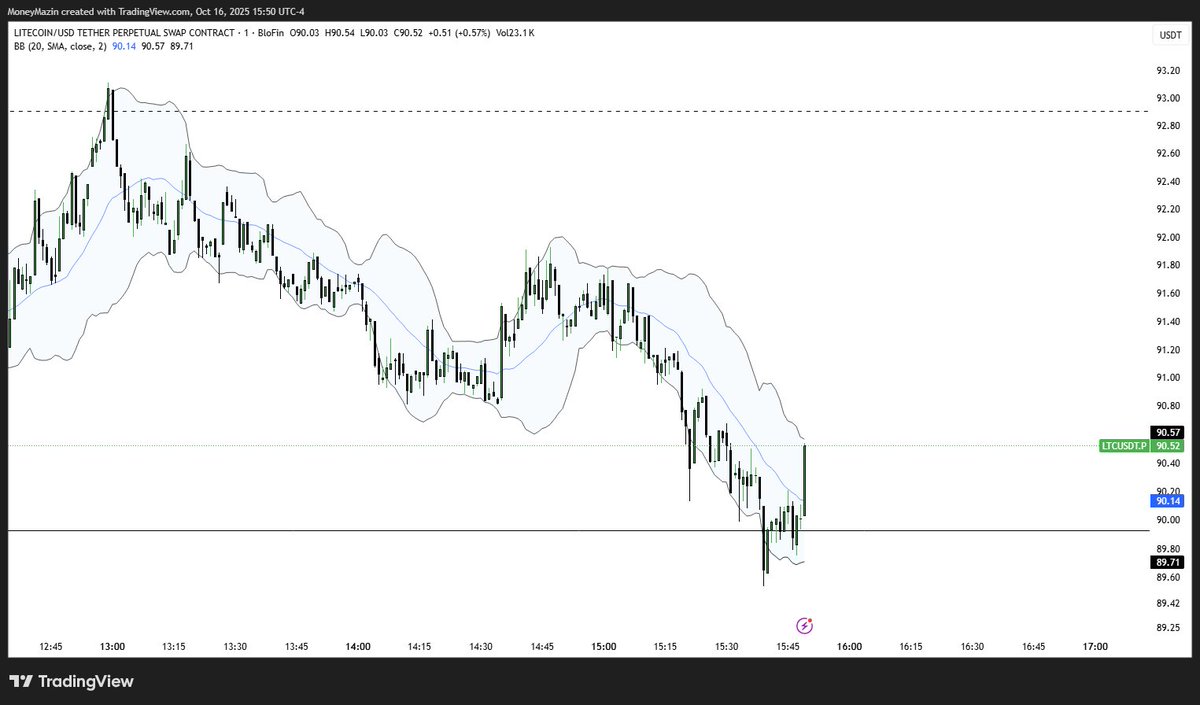Click the 16:15 time axis label

click(x=911, y=647)
